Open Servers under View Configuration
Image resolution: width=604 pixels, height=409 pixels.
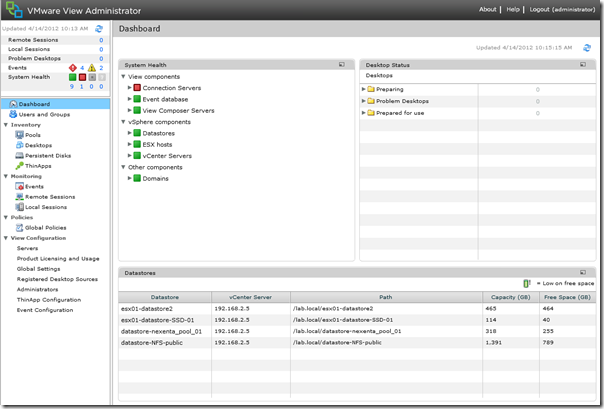(27, 248)
